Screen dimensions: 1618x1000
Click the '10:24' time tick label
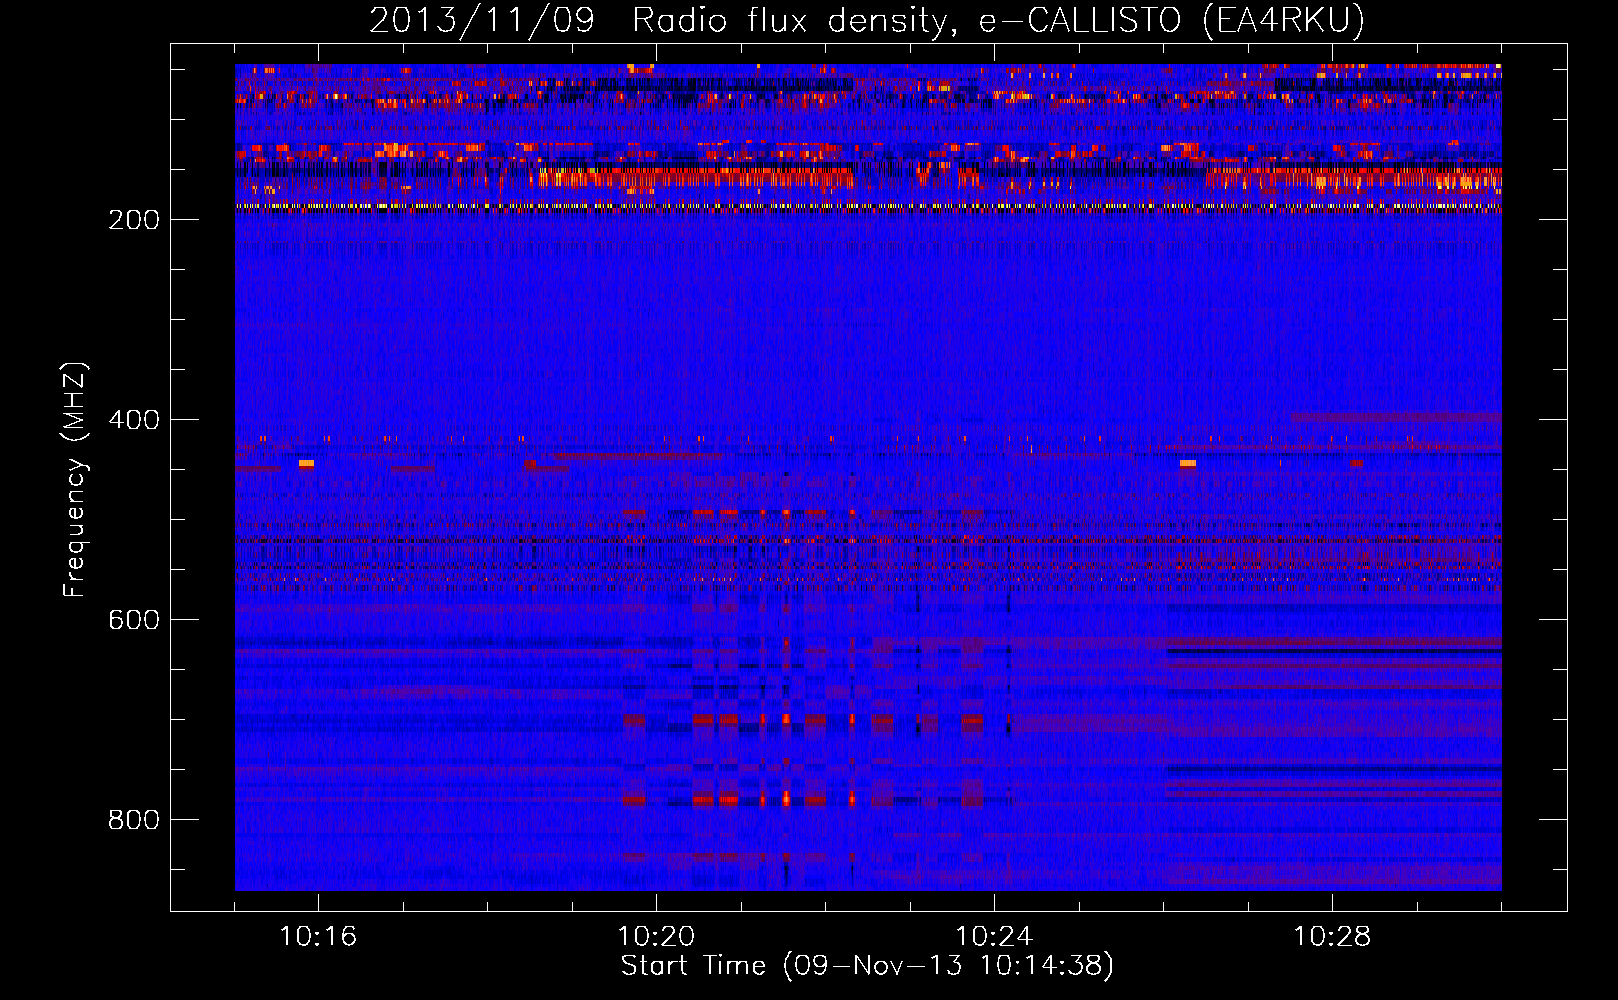point(994,937)
